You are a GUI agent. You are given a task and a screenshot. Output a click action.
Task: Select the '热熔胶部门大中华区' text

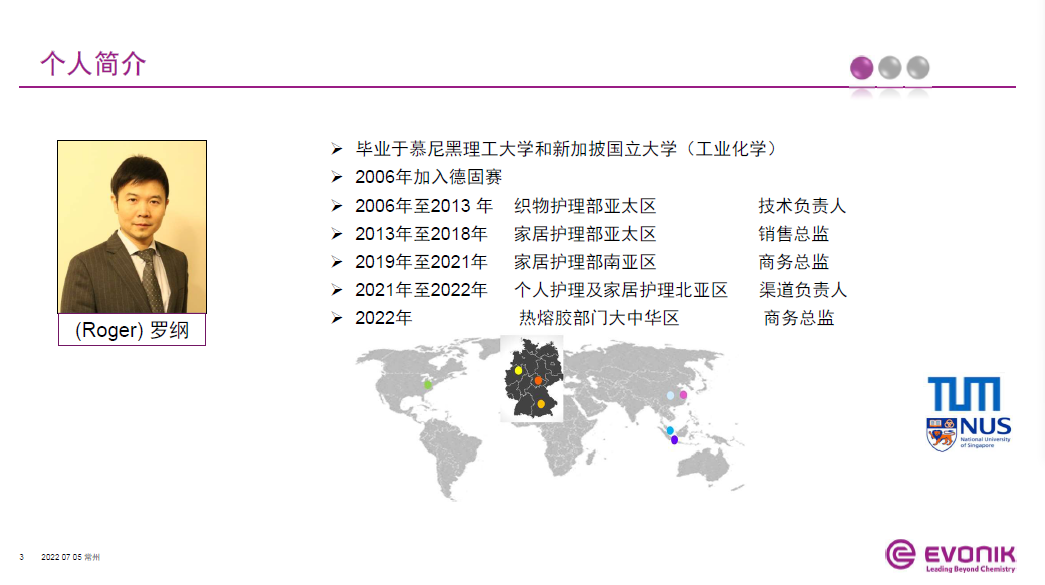[x=598, y=318]
